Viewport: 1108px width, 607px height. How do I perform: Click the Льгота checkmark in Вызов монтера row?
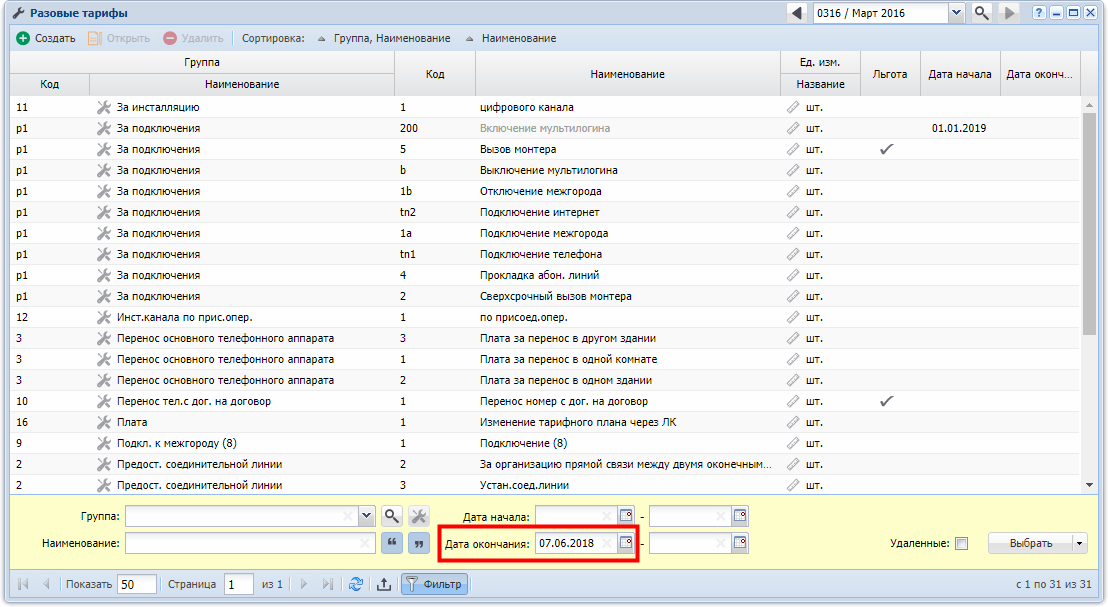point(886,149)
